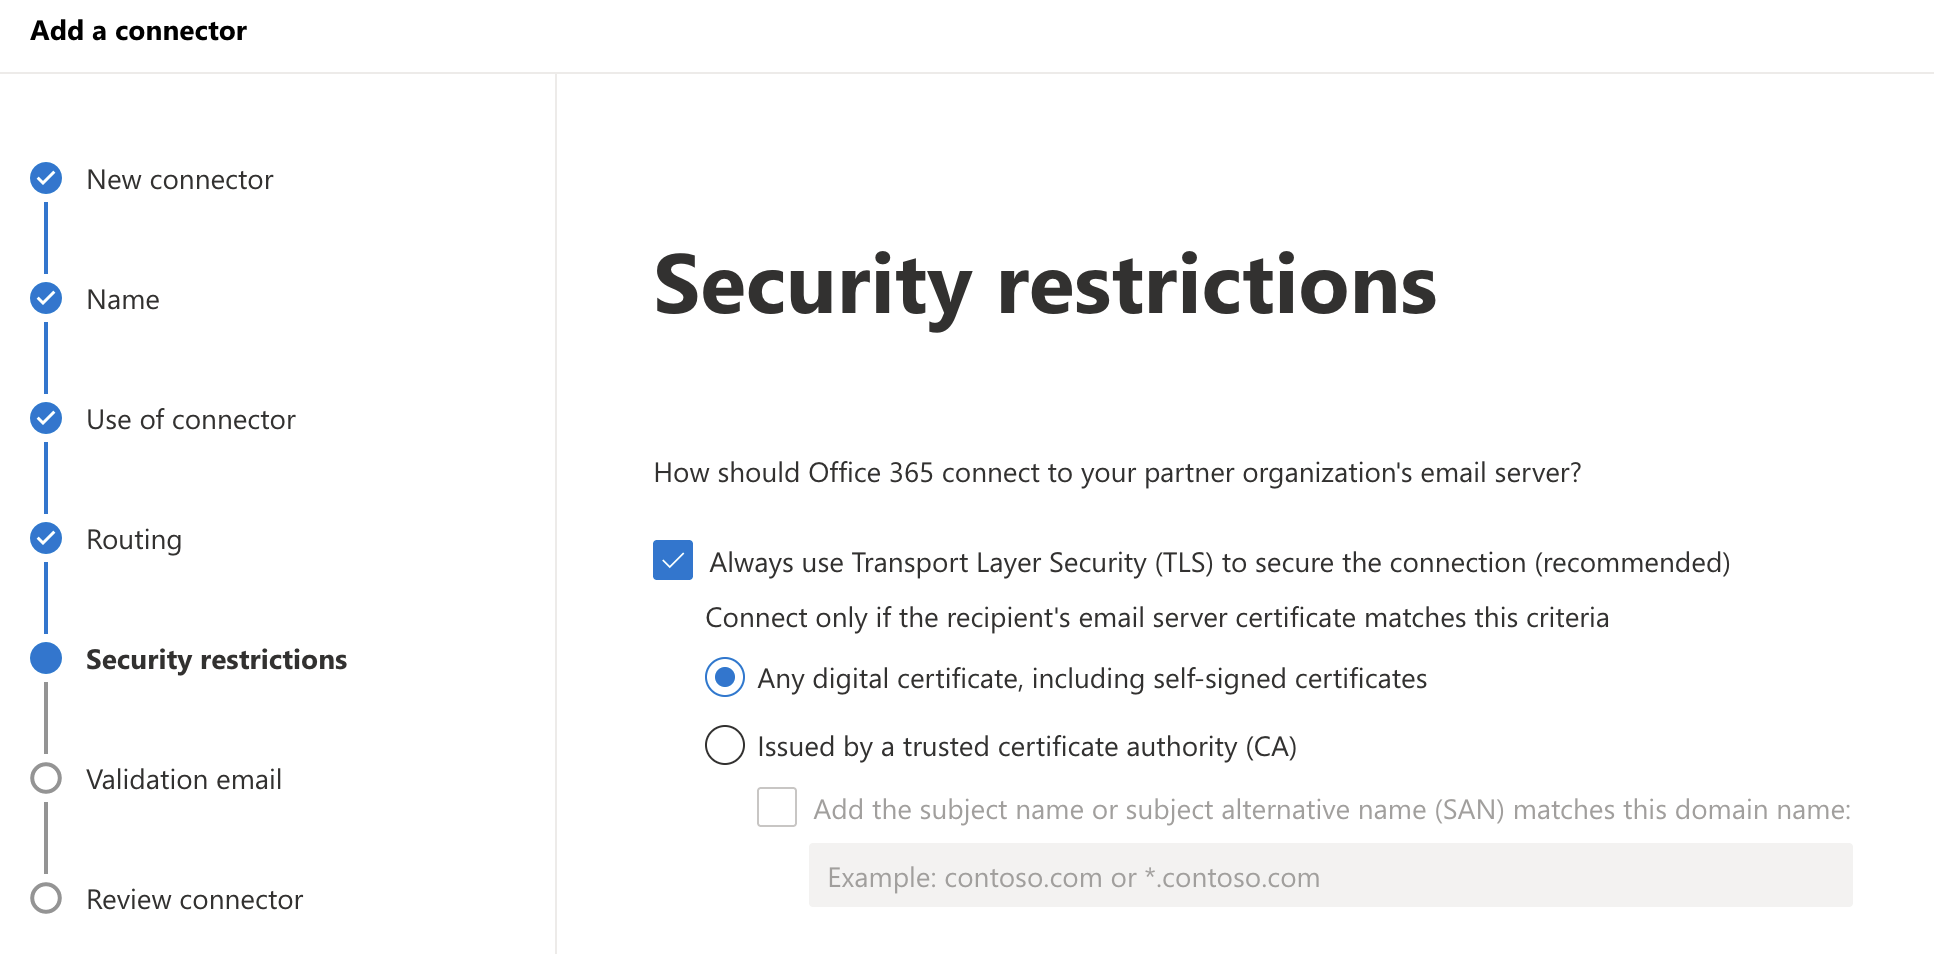Image resolution: width=1934 pixels, height=954 pixels.
Task: Uncheck Always use Transport Layer Security (TLS)
Action: point(673,562)
